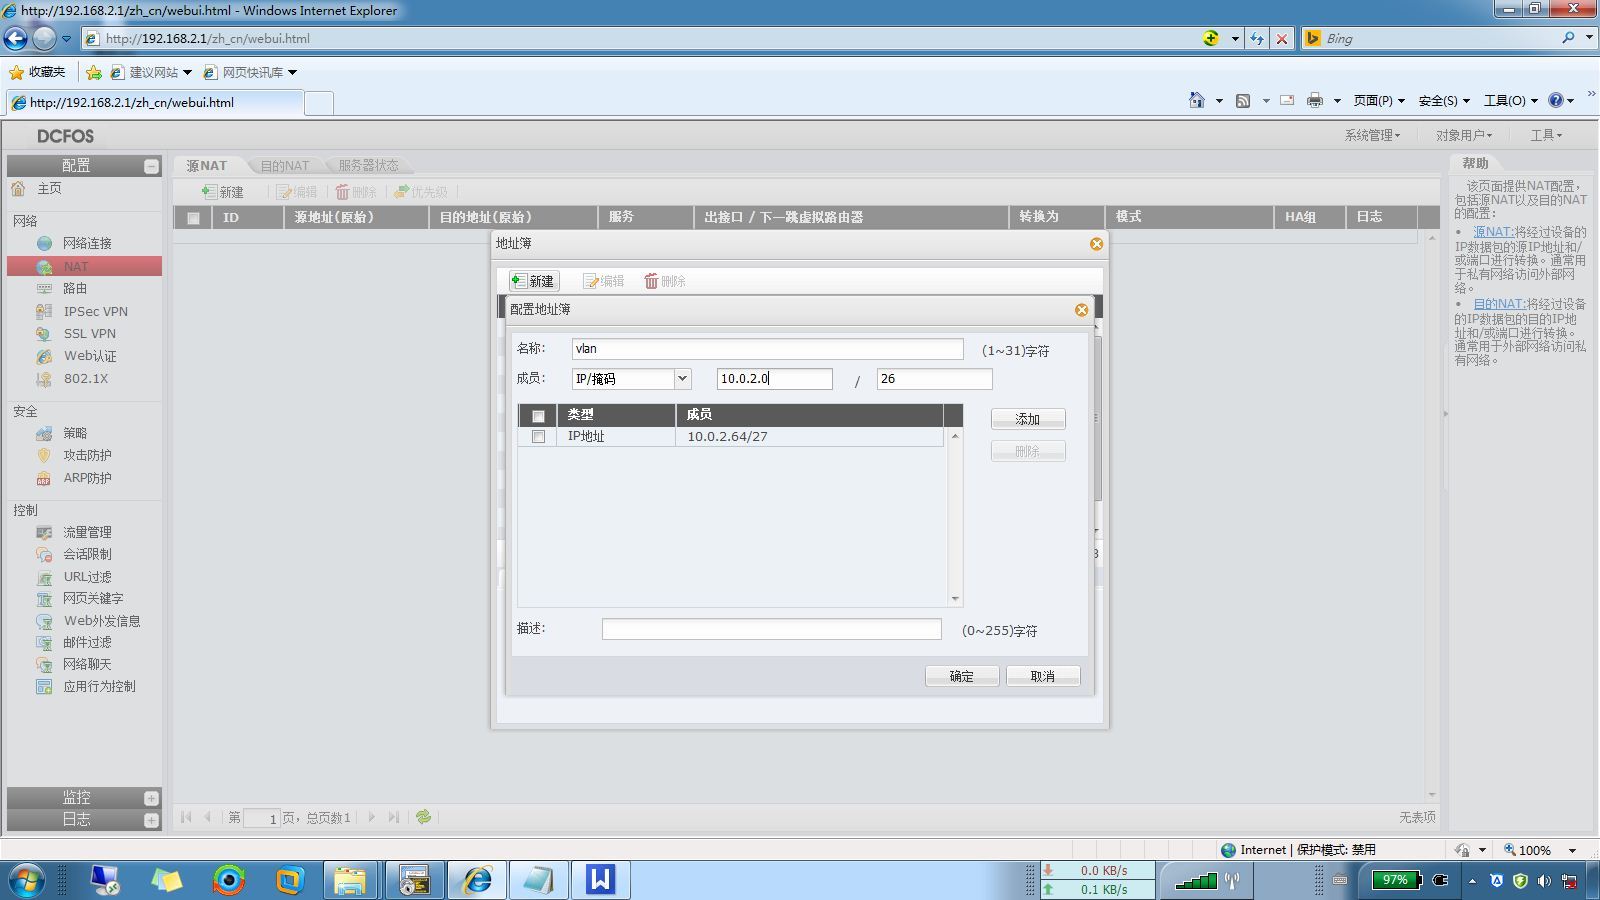Image resolution: width=1600 pixels, height=900 pixels.
Task: Click the IP address field showing 10.0.2.0
Action: coord(775,379)
